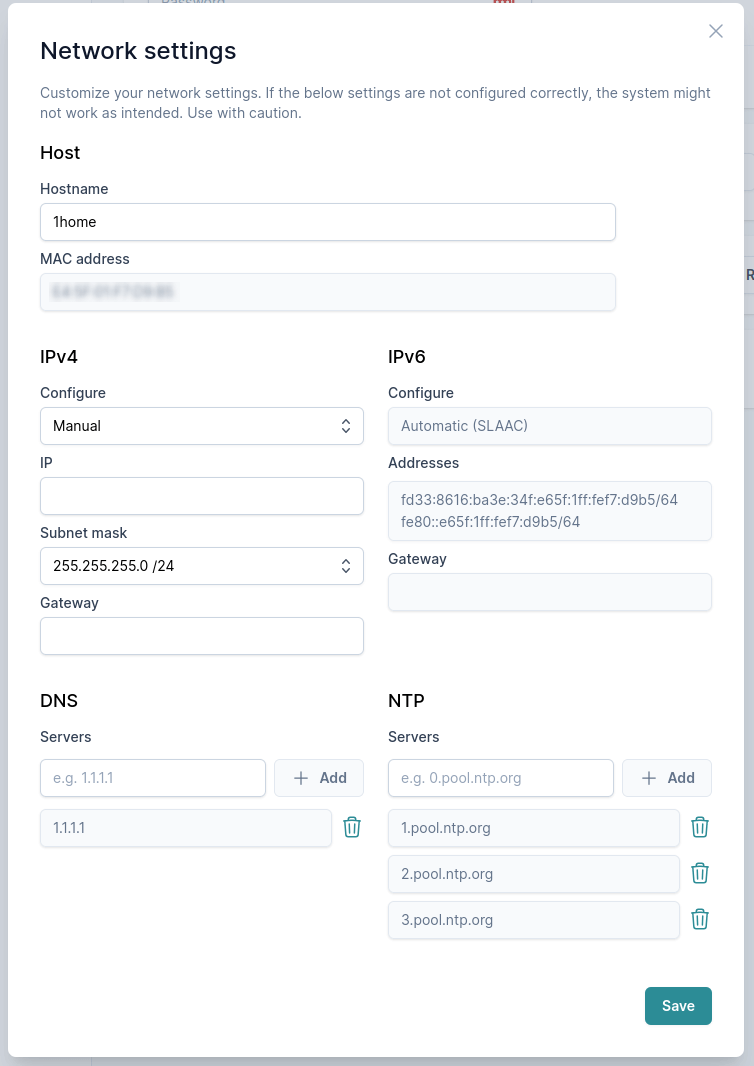The image size is (754, 1066).
Task: Close the Network settings dialog
Action: [x=716, y=31]
